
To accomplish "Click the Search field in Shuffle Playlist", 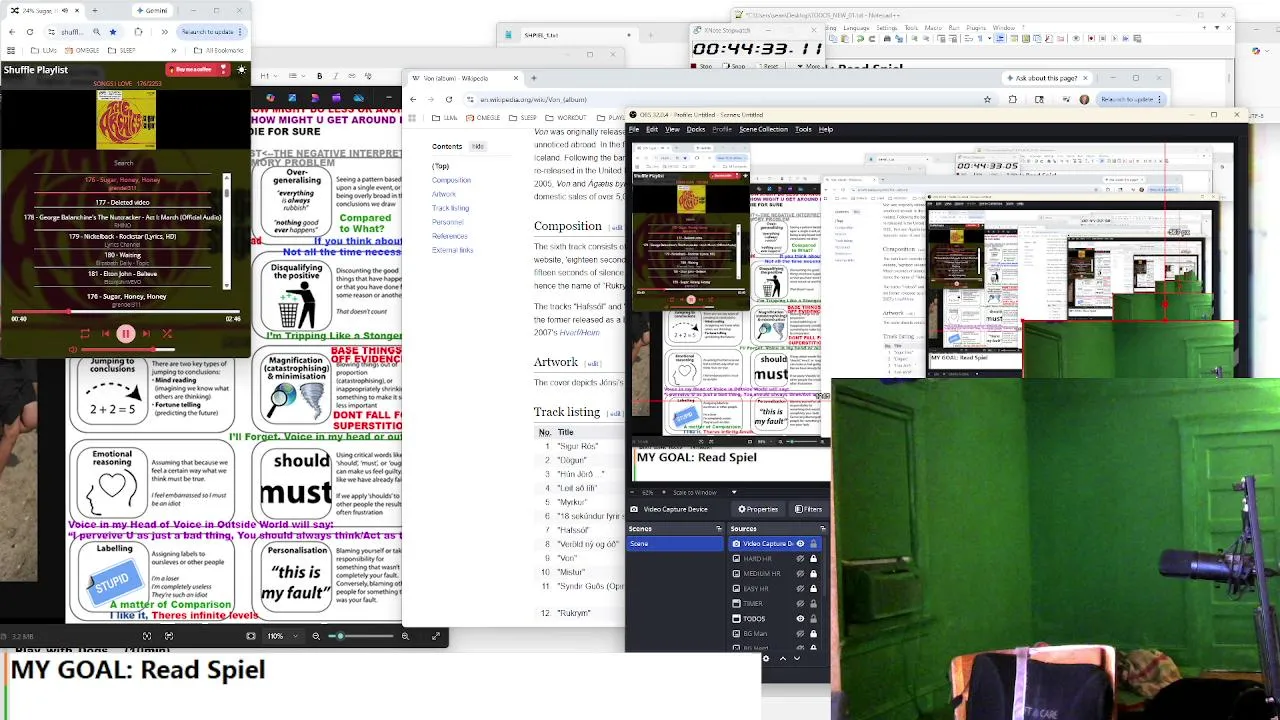I will coord(124,163).
